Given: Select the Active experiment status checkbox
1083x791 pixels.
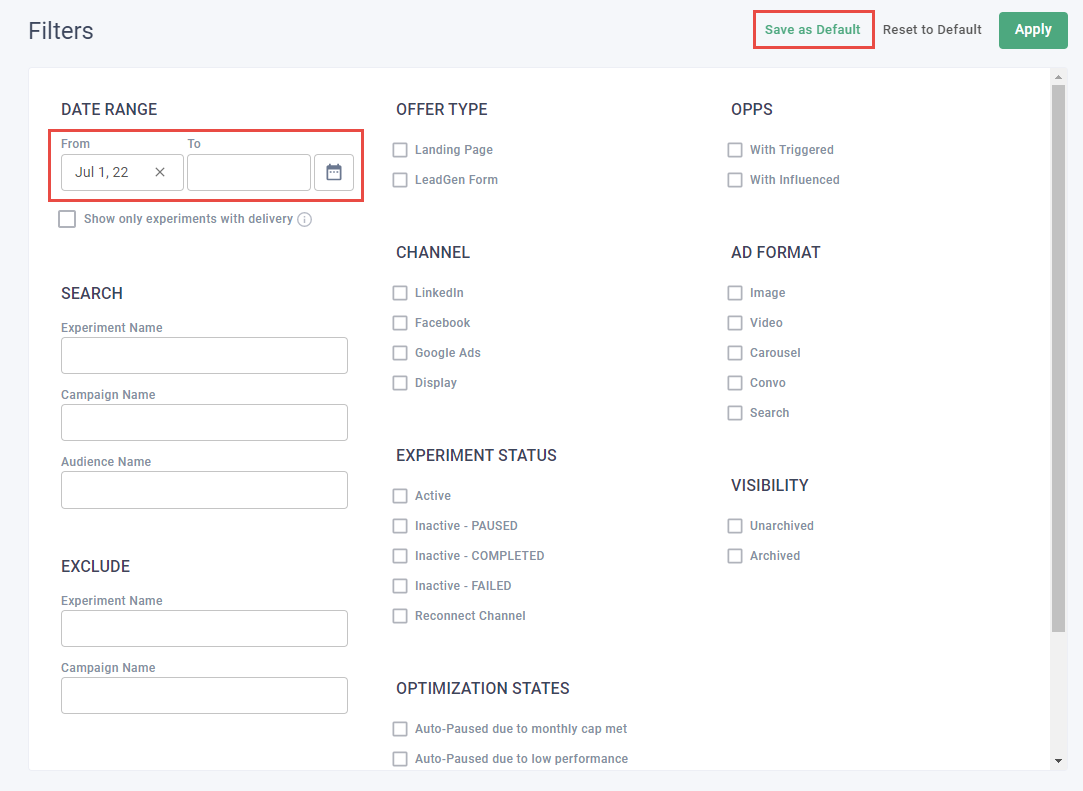Looking at the screenshot, I should tap(400, 496).
